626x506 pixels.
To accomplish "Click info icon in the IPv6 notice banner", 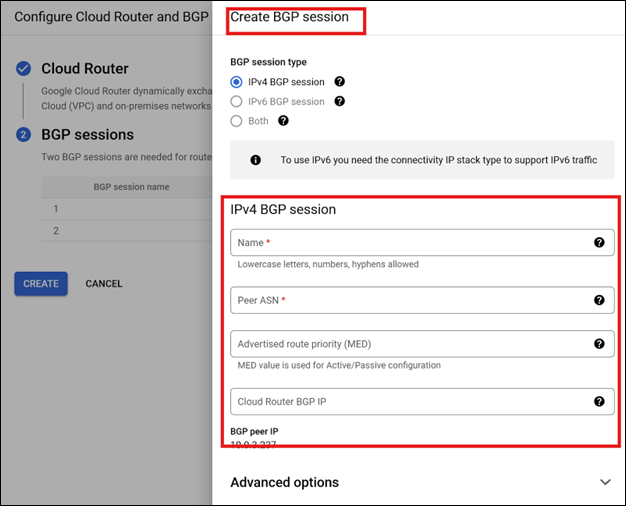I will tap(255, 160).
